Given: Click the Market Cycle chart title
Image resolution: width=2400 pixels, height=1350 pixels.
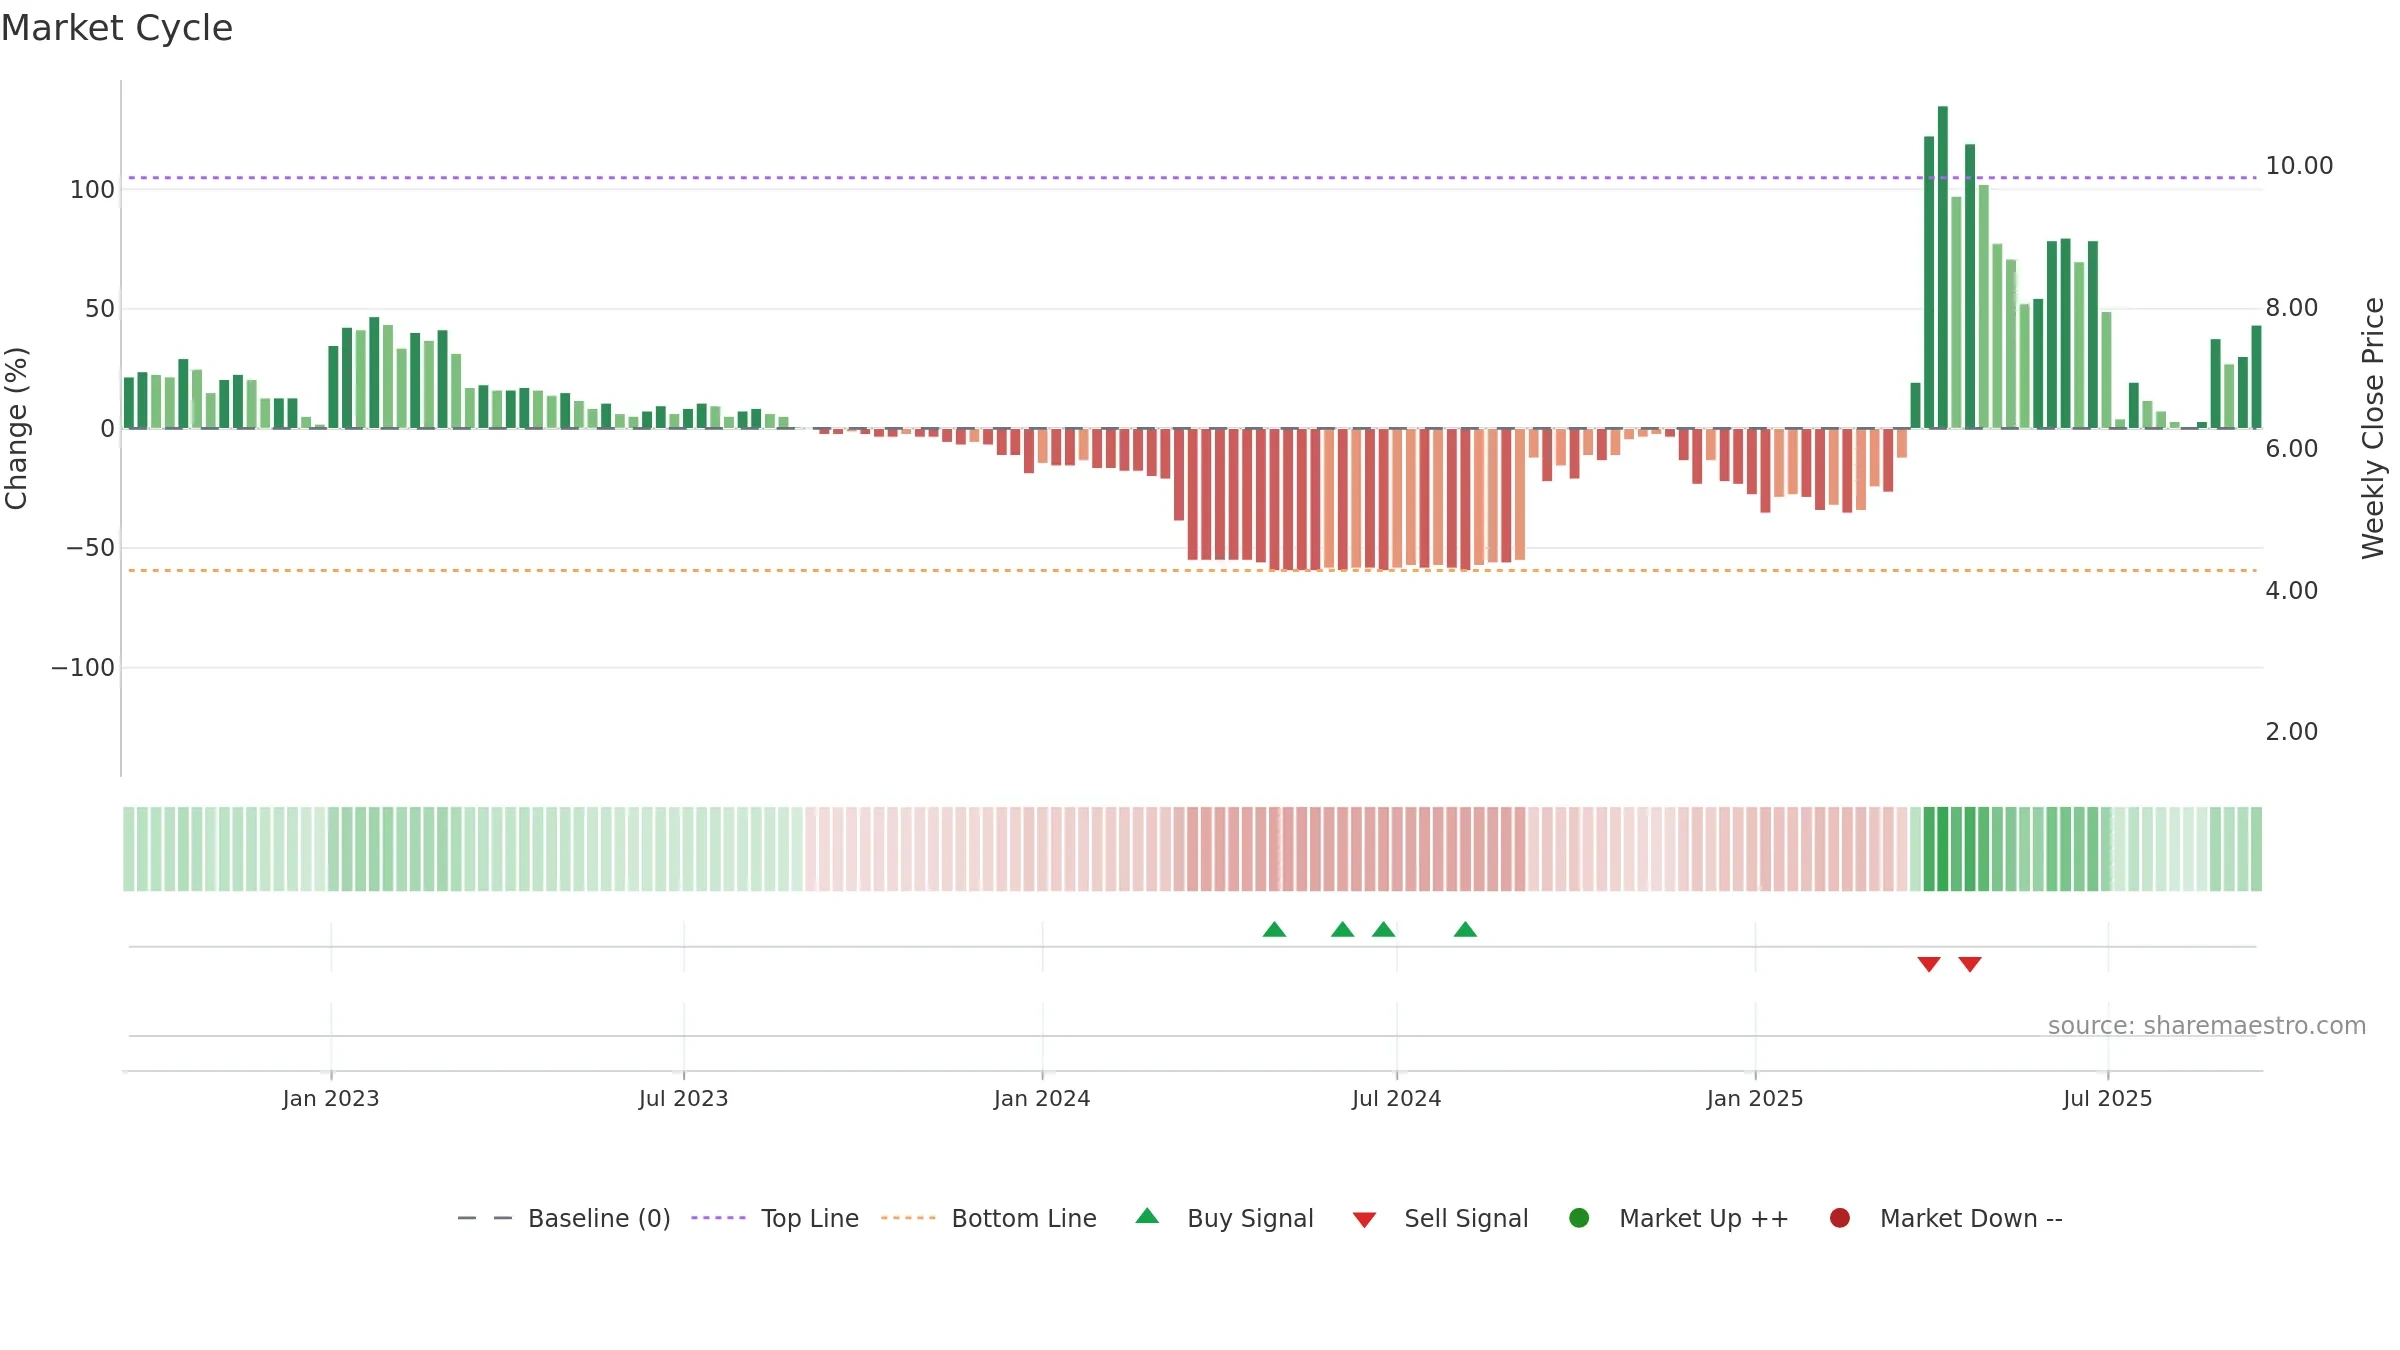Looking at the screenshot, I should [117, 28].
